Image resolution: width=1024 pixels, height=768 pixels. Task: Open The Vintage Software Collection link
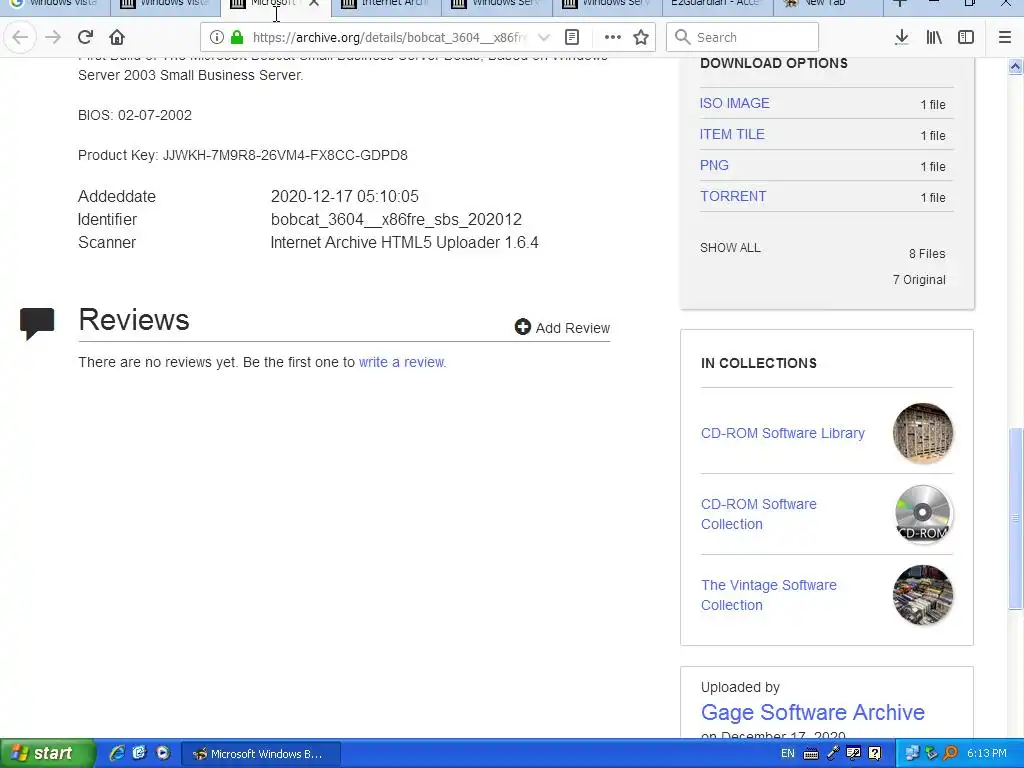tap(769, 595)
